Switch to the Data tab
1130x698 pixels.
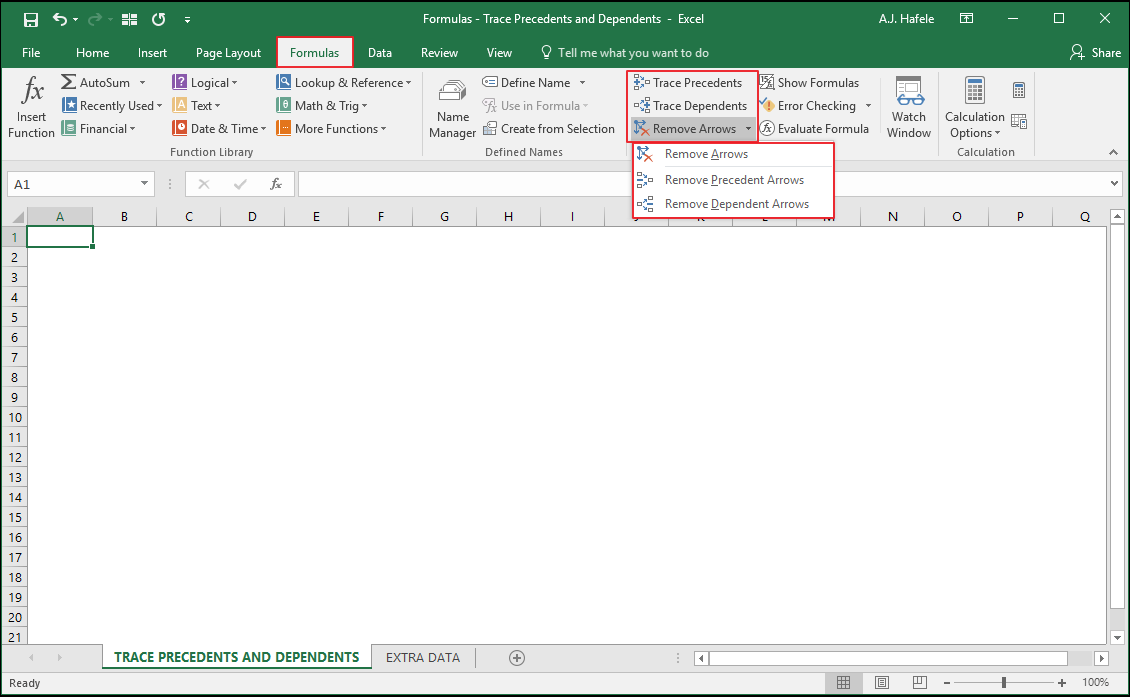click(380, 53)
